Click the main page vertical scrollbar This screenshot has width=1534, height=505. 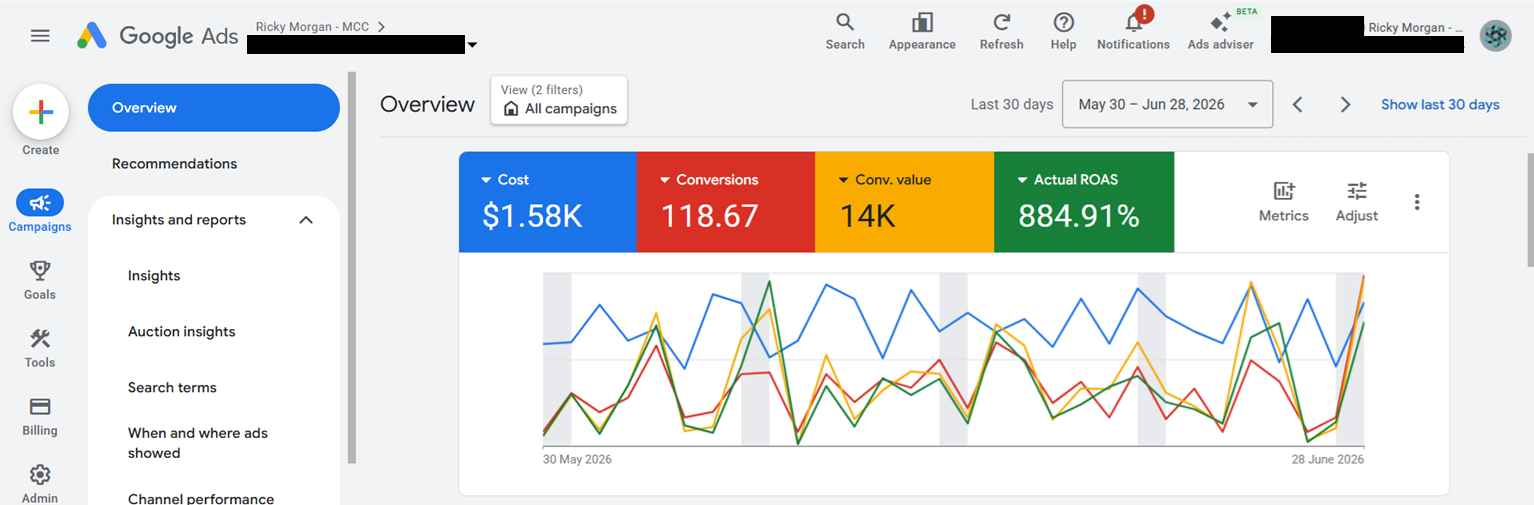pyautogui.click(x=1530, y=210)
